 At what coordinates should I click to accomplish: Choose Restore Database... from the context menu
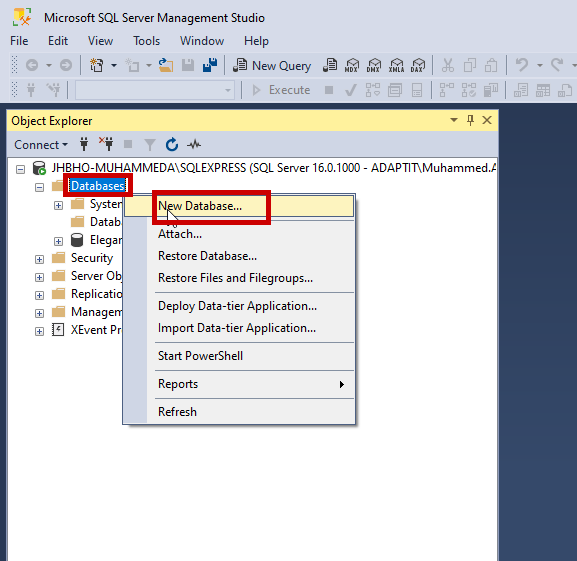239,256
